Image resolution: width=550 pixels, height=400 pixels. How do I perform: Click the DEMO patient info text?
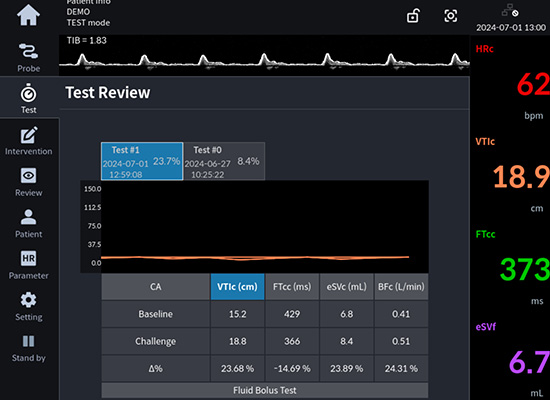point(78,12)
